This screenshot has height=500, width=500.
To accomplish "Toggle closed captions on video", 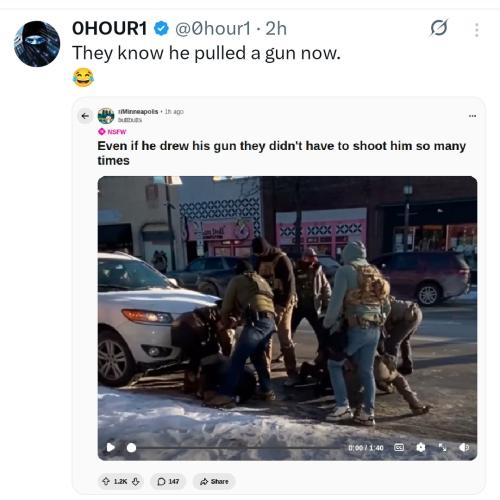I will pos(399,447).
